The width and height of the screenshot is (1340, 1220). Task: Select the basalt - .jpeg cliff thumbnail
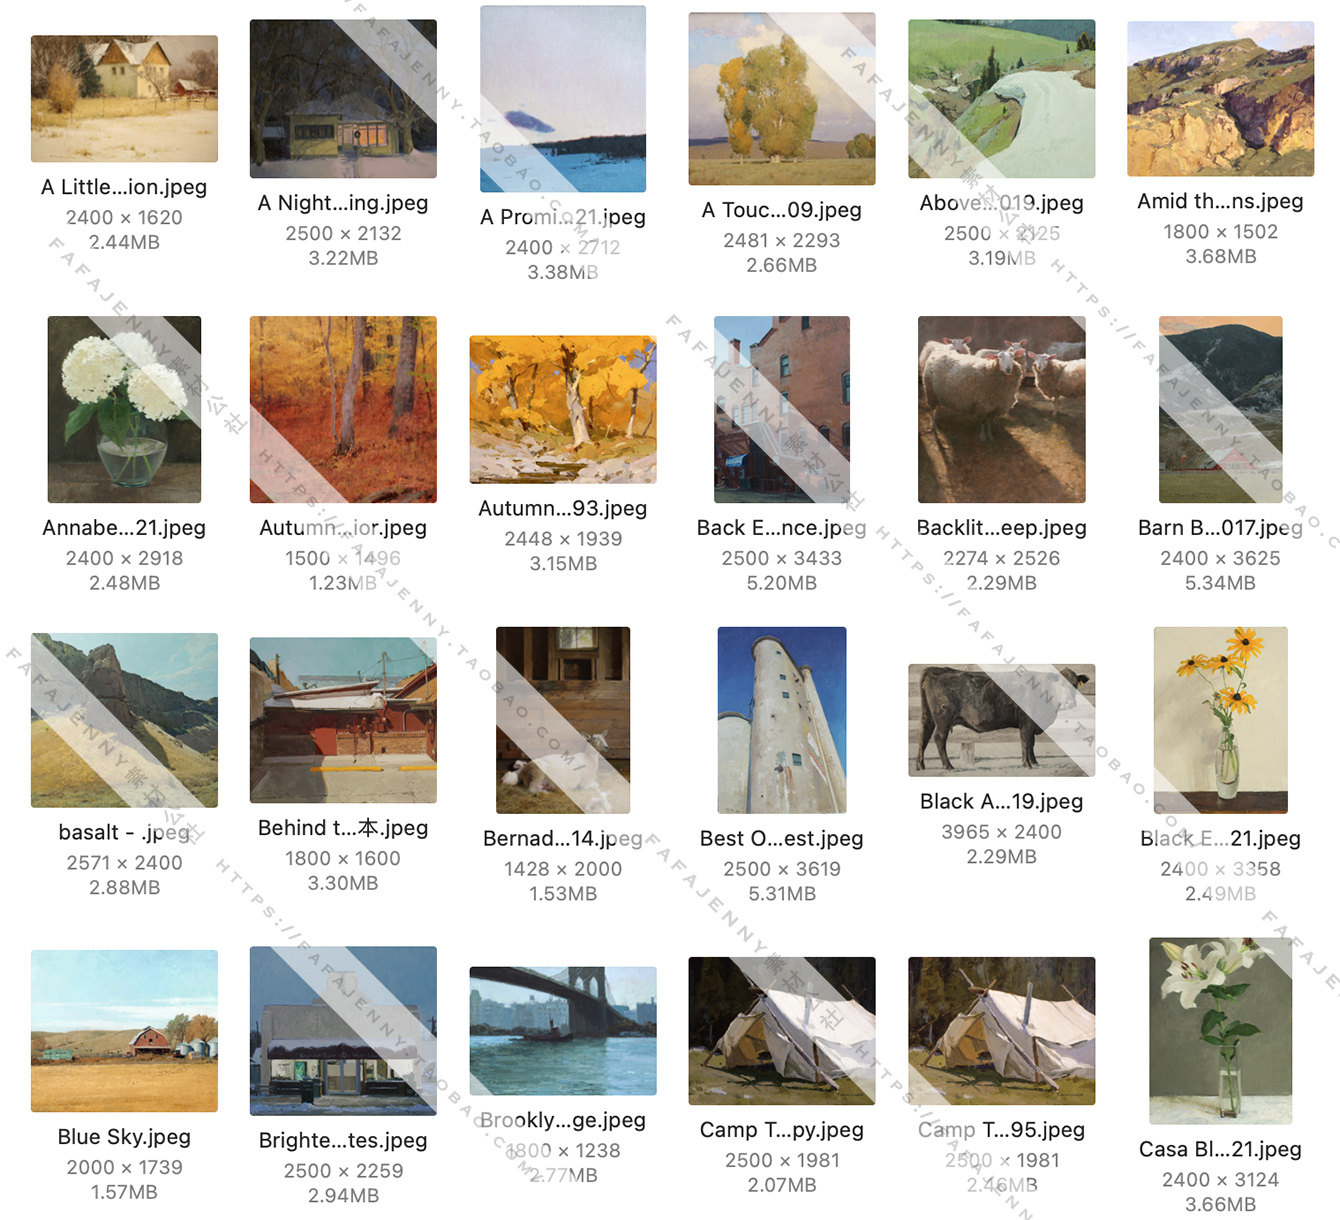coord(124,720)
